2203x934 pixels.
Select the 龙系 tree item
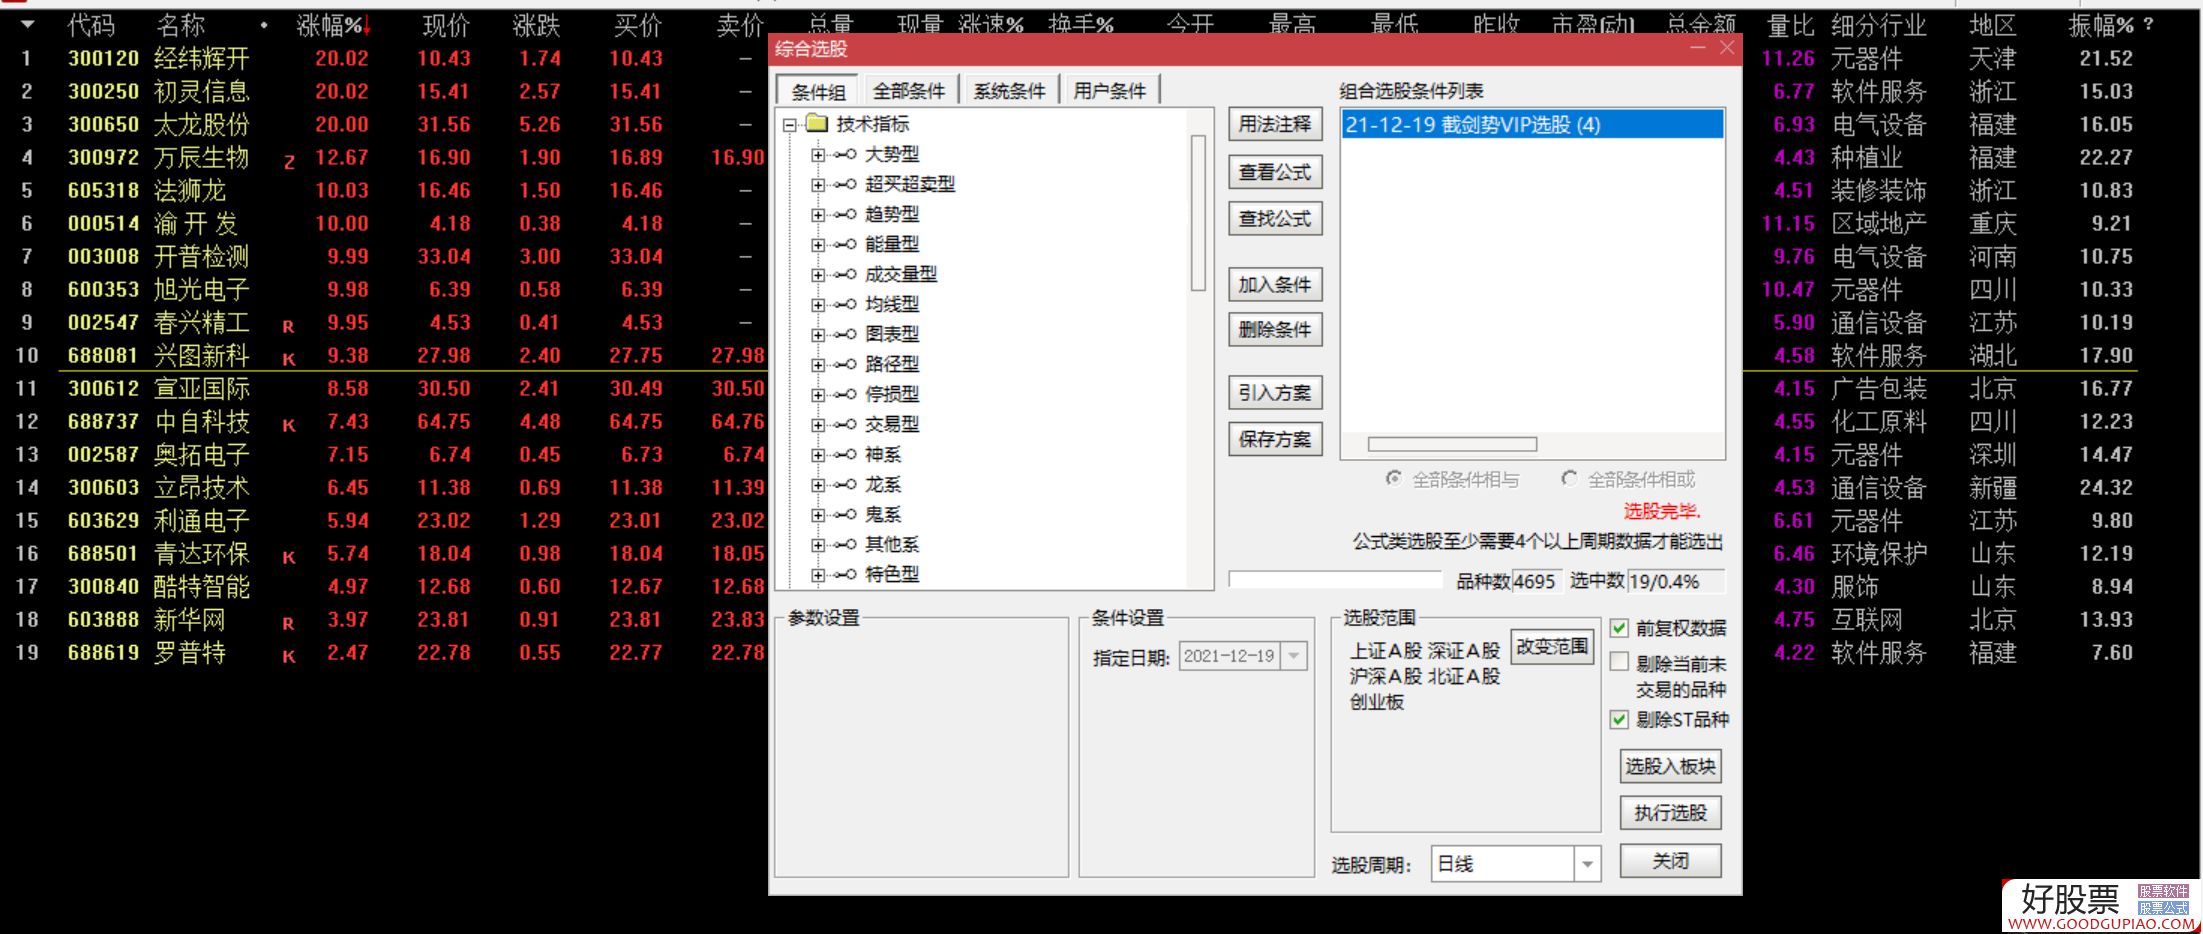point(883,485)
